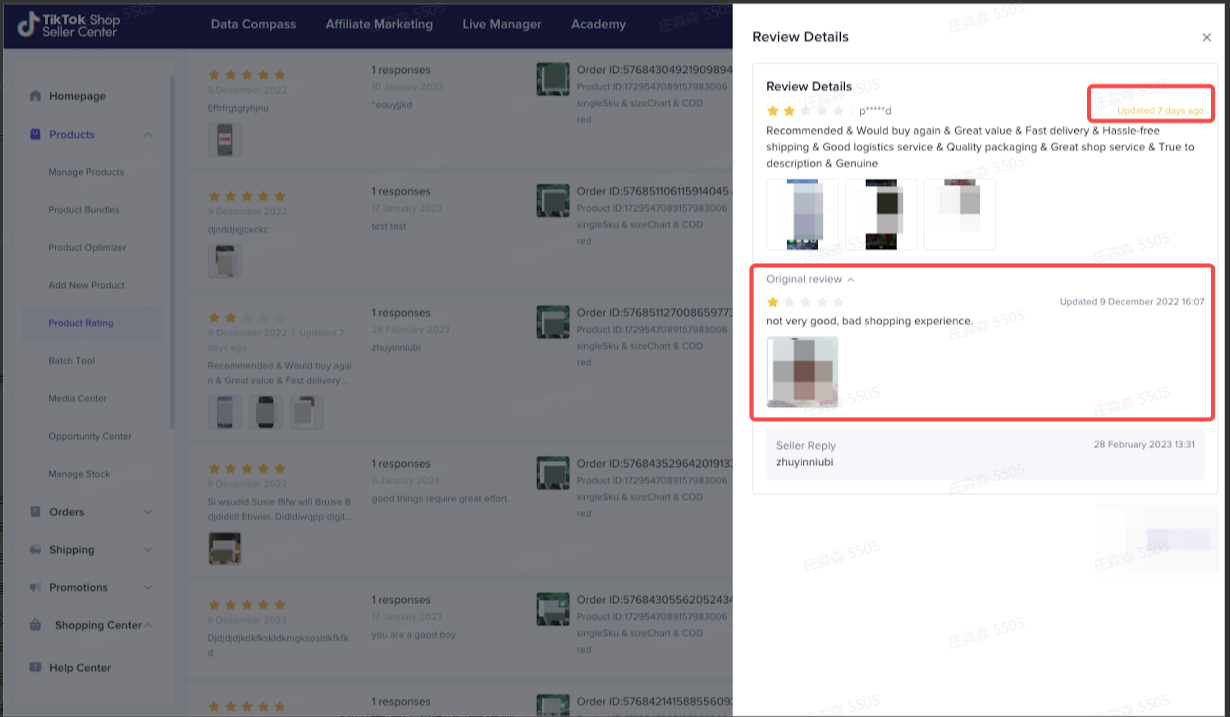Viewport: 1230px width, 717px height.
Task: Open Product Bundles page
Action: point(84,210)
